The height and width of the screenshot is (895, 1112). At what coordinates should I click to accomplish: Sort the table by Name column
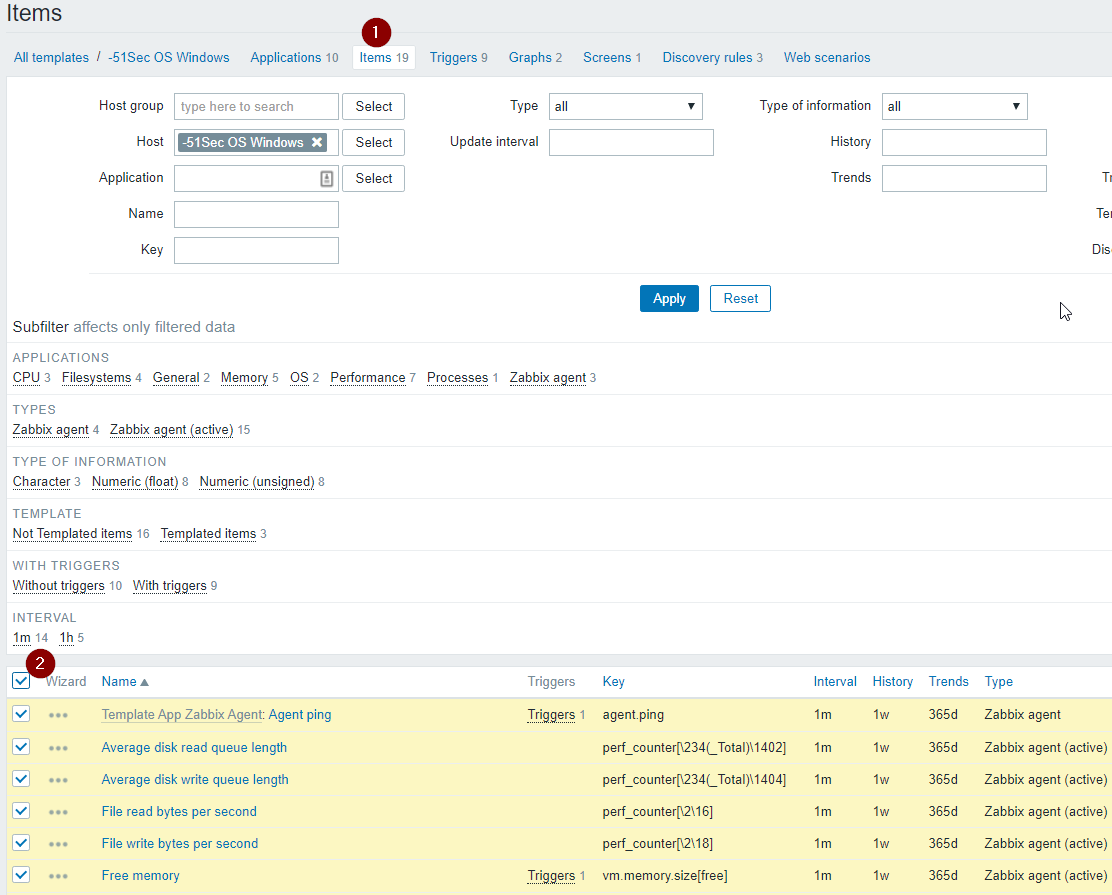125,682
